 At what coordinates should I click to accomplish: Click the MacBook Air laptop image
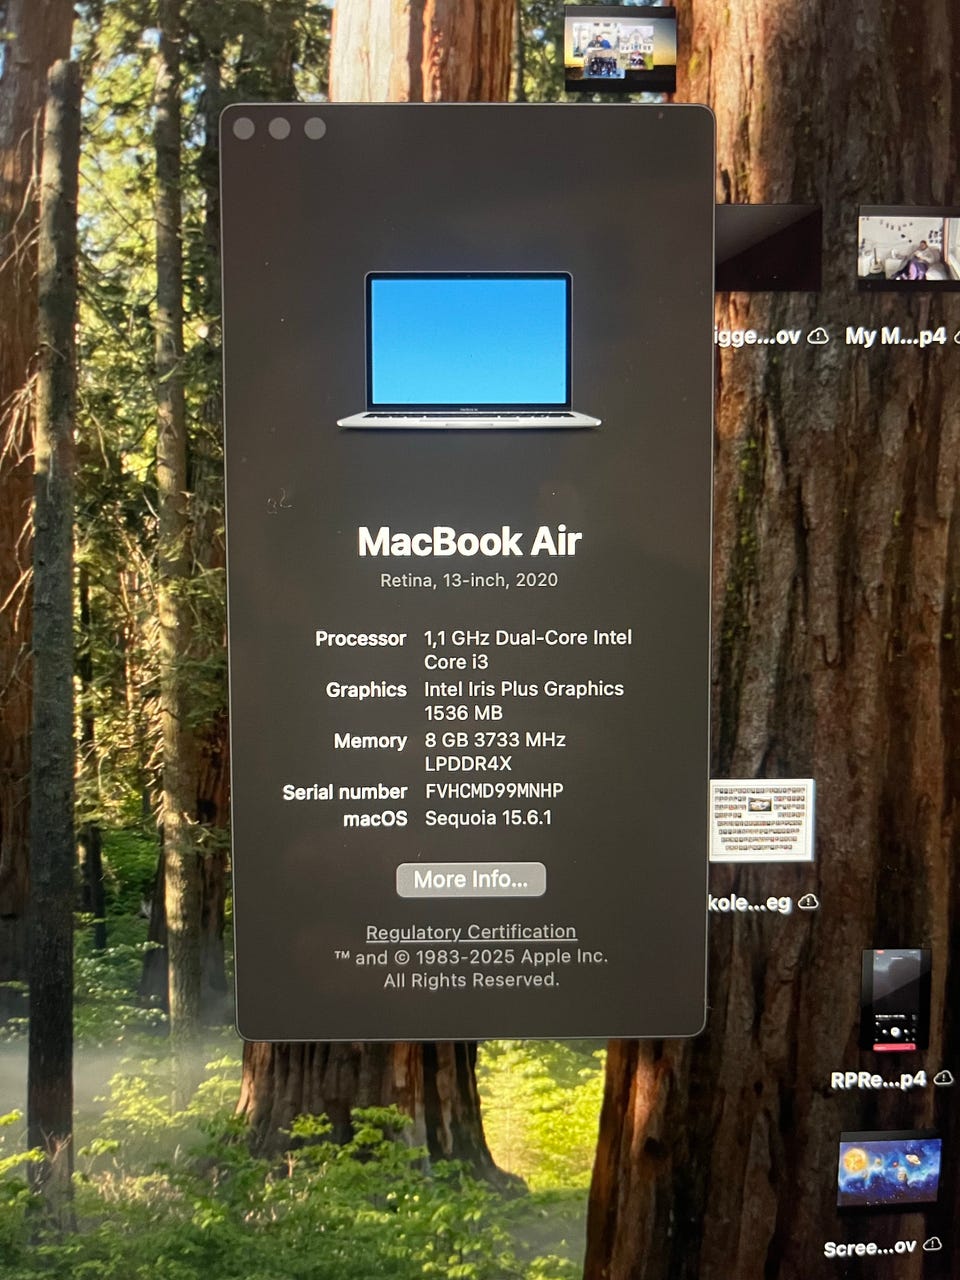coord(469,350)
